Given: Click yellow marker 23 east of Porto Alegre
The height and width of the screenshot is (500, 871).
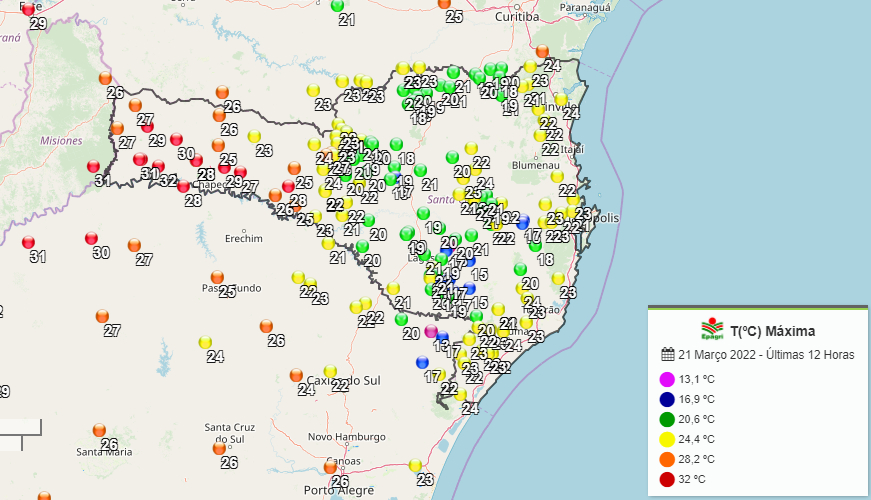Looking at the screenshot, I should [415, 465].
